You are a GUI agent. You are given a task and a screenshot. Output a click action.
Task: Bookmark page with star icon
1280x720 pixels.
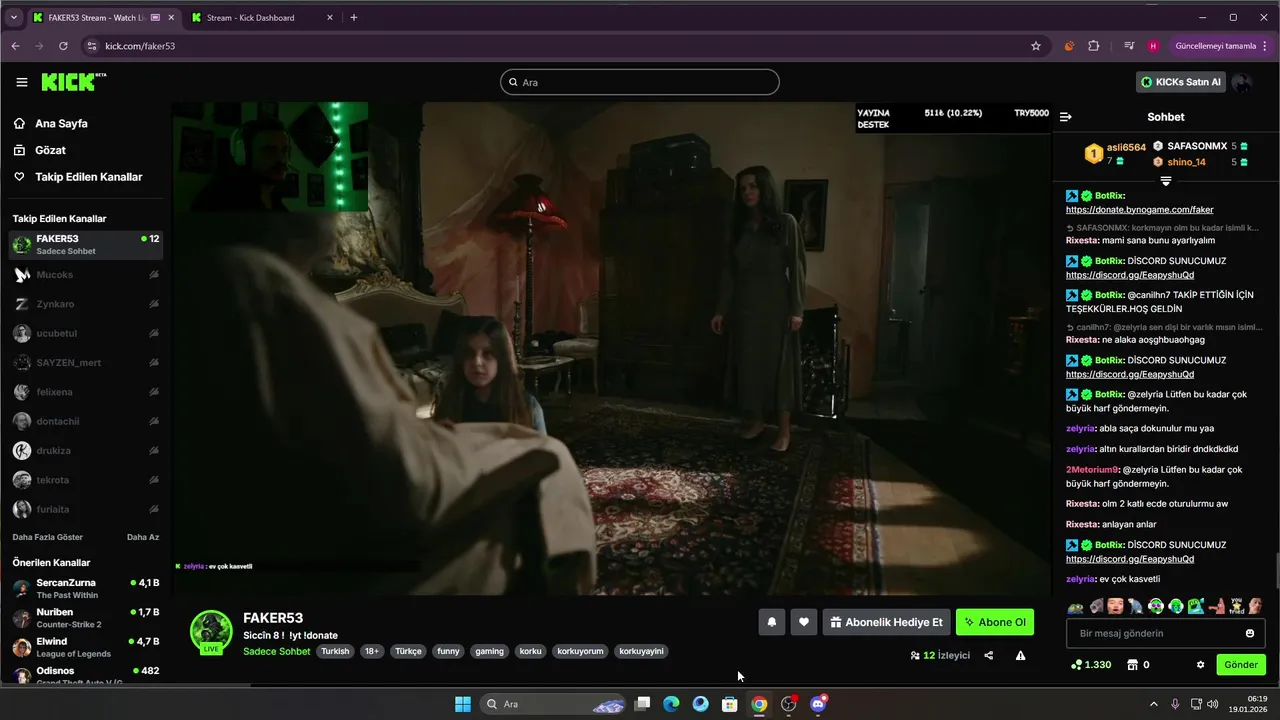tap(1036, 46)
